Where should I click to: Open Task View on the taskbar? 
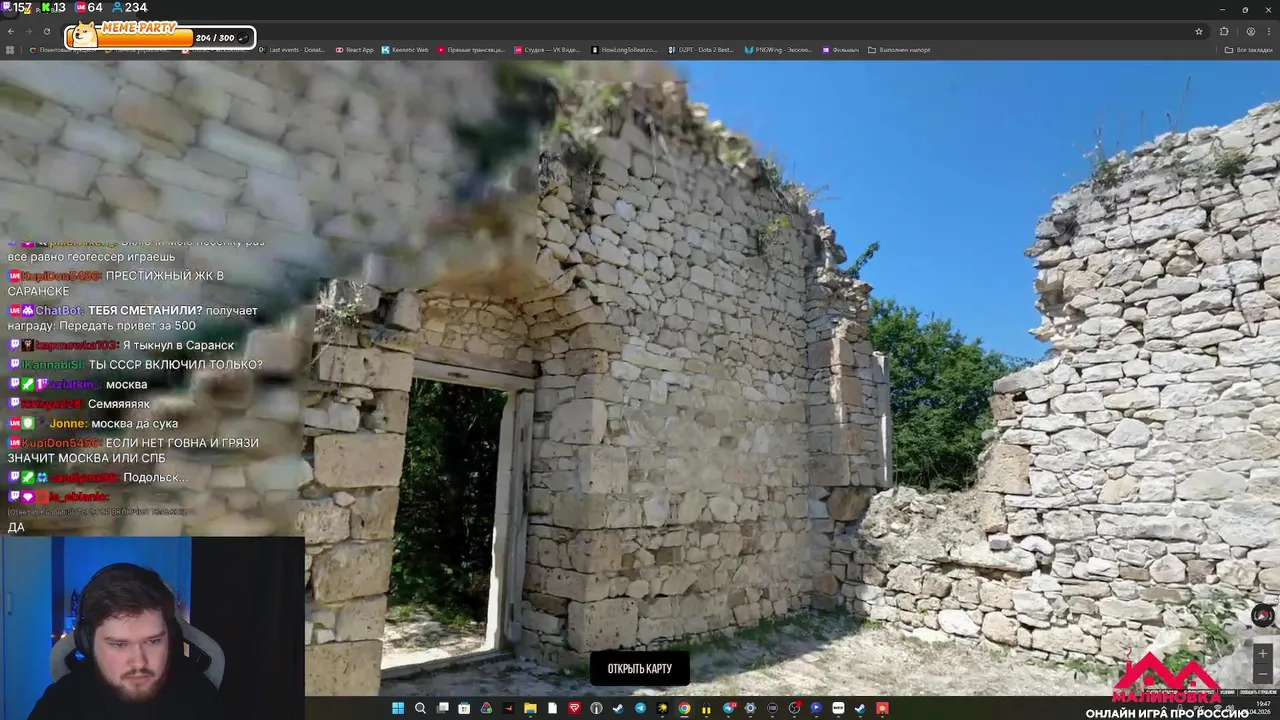442,708
